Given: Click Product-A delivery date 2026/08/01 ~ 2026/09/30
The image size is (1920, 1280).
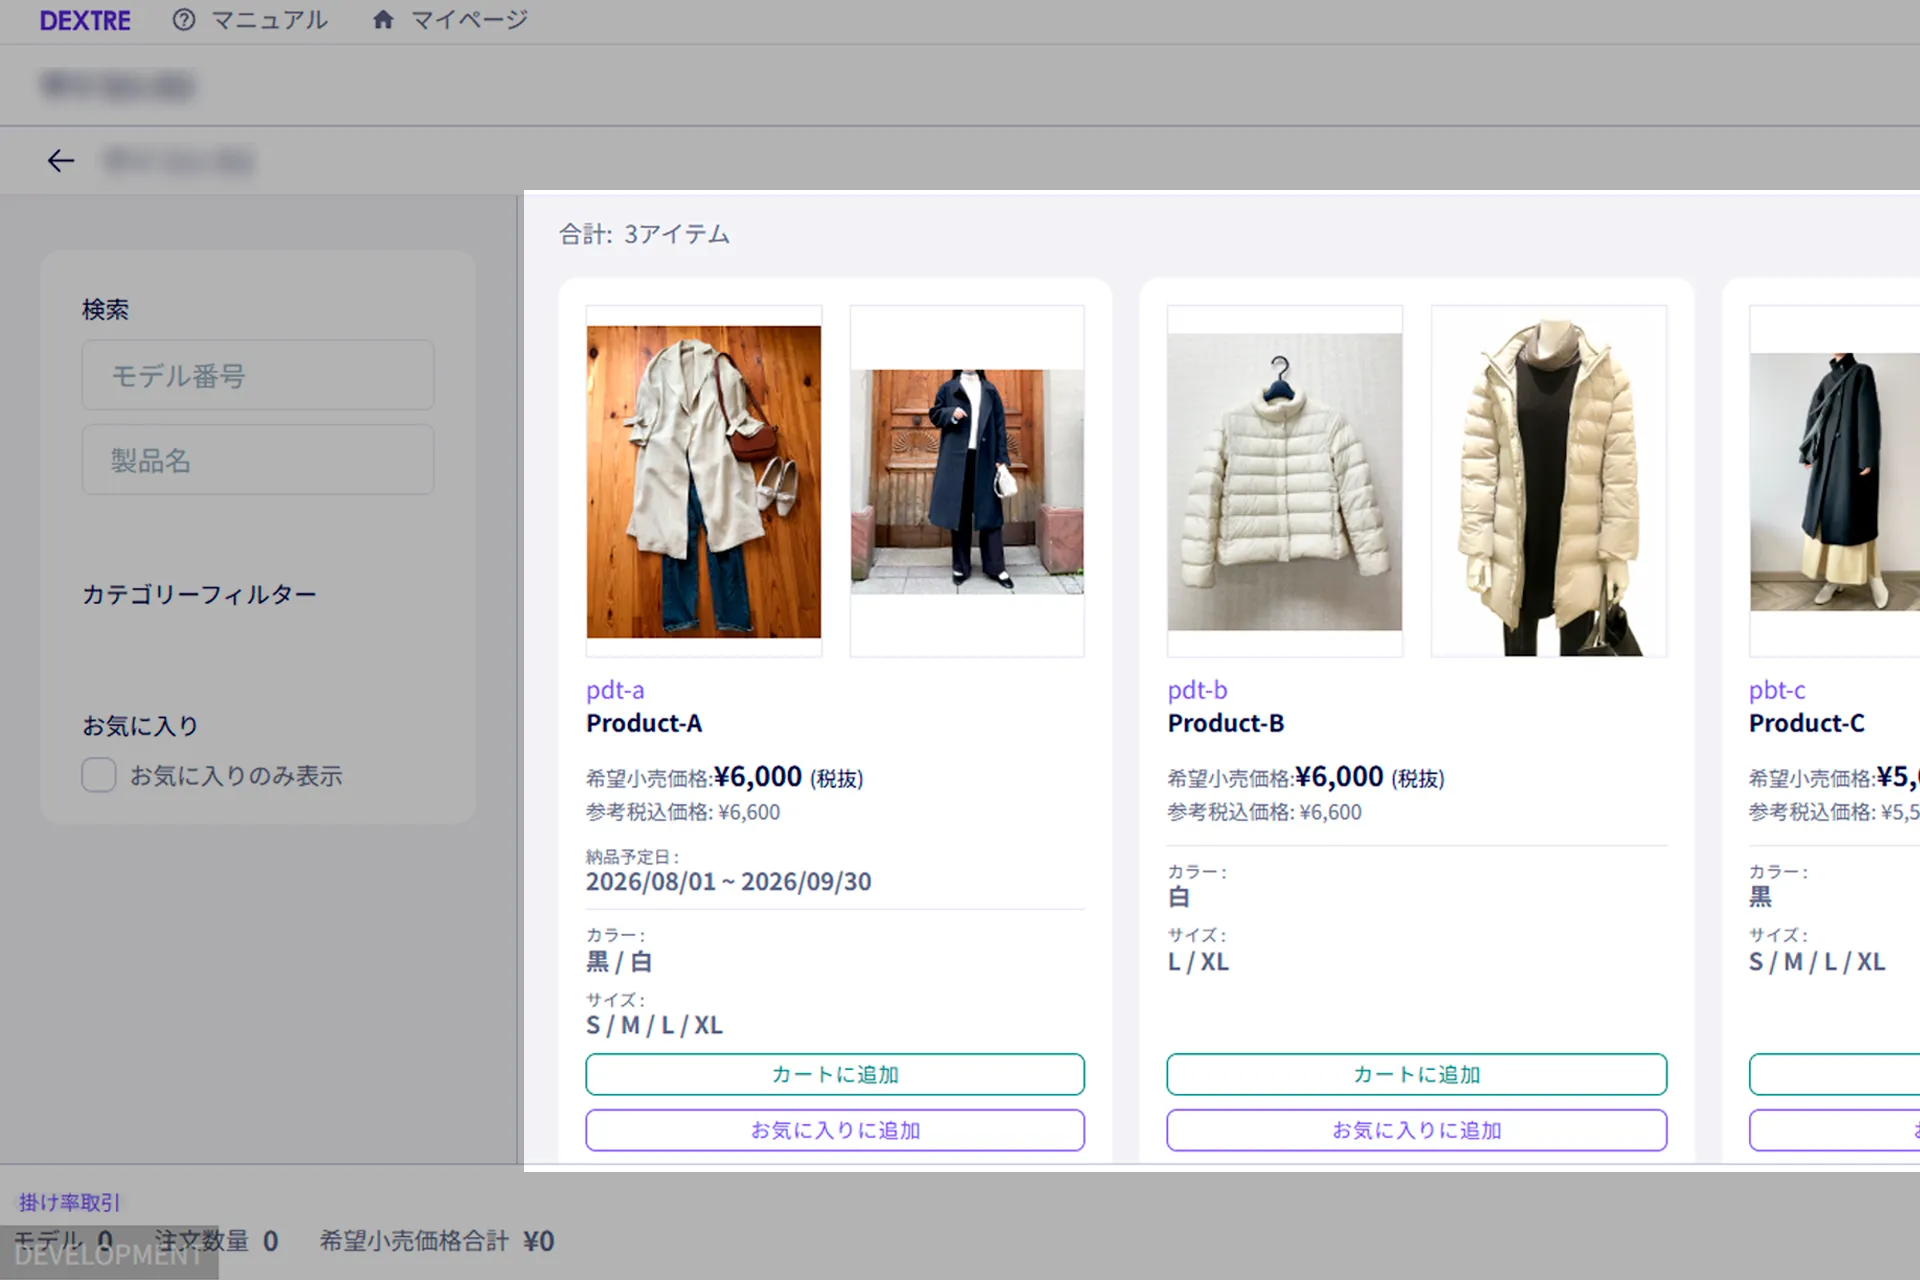Looking at the screenshot, I should point(728,882).
